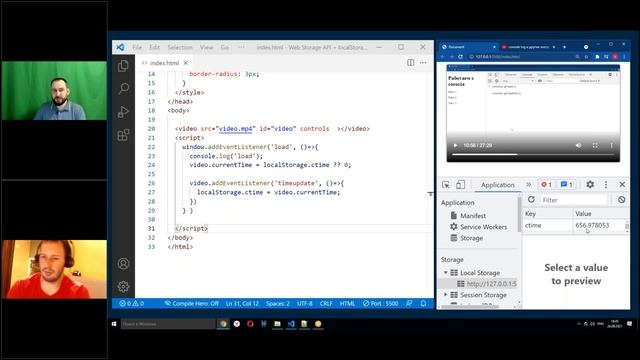Screen dimensions: 640x360
Task: Open the notifications bell in the status bar
Action: coord(423,303)
